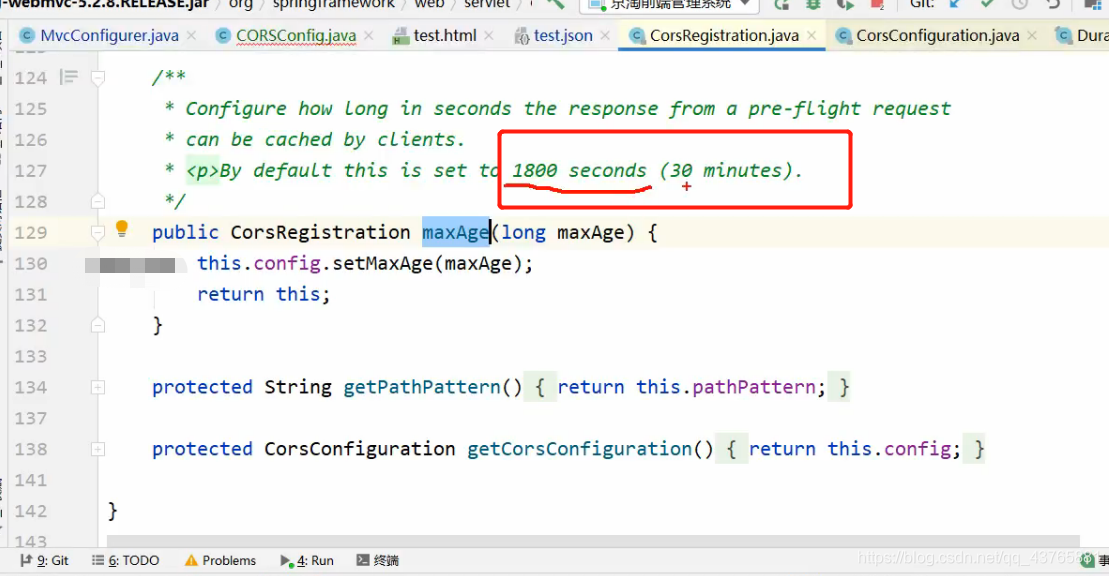Click the highlighted maxAge method name
Screen dimensions: 1109x576
pos(455,232)
